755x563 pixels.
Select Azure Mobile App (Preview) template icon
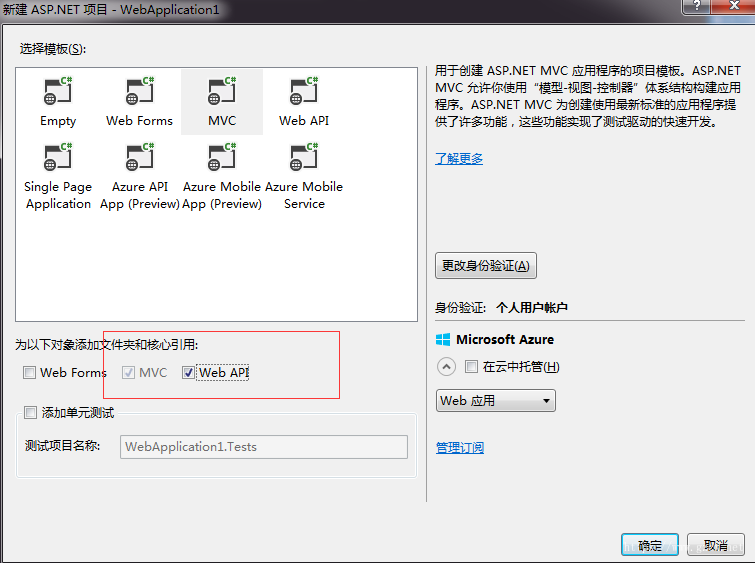coord(222,157)
